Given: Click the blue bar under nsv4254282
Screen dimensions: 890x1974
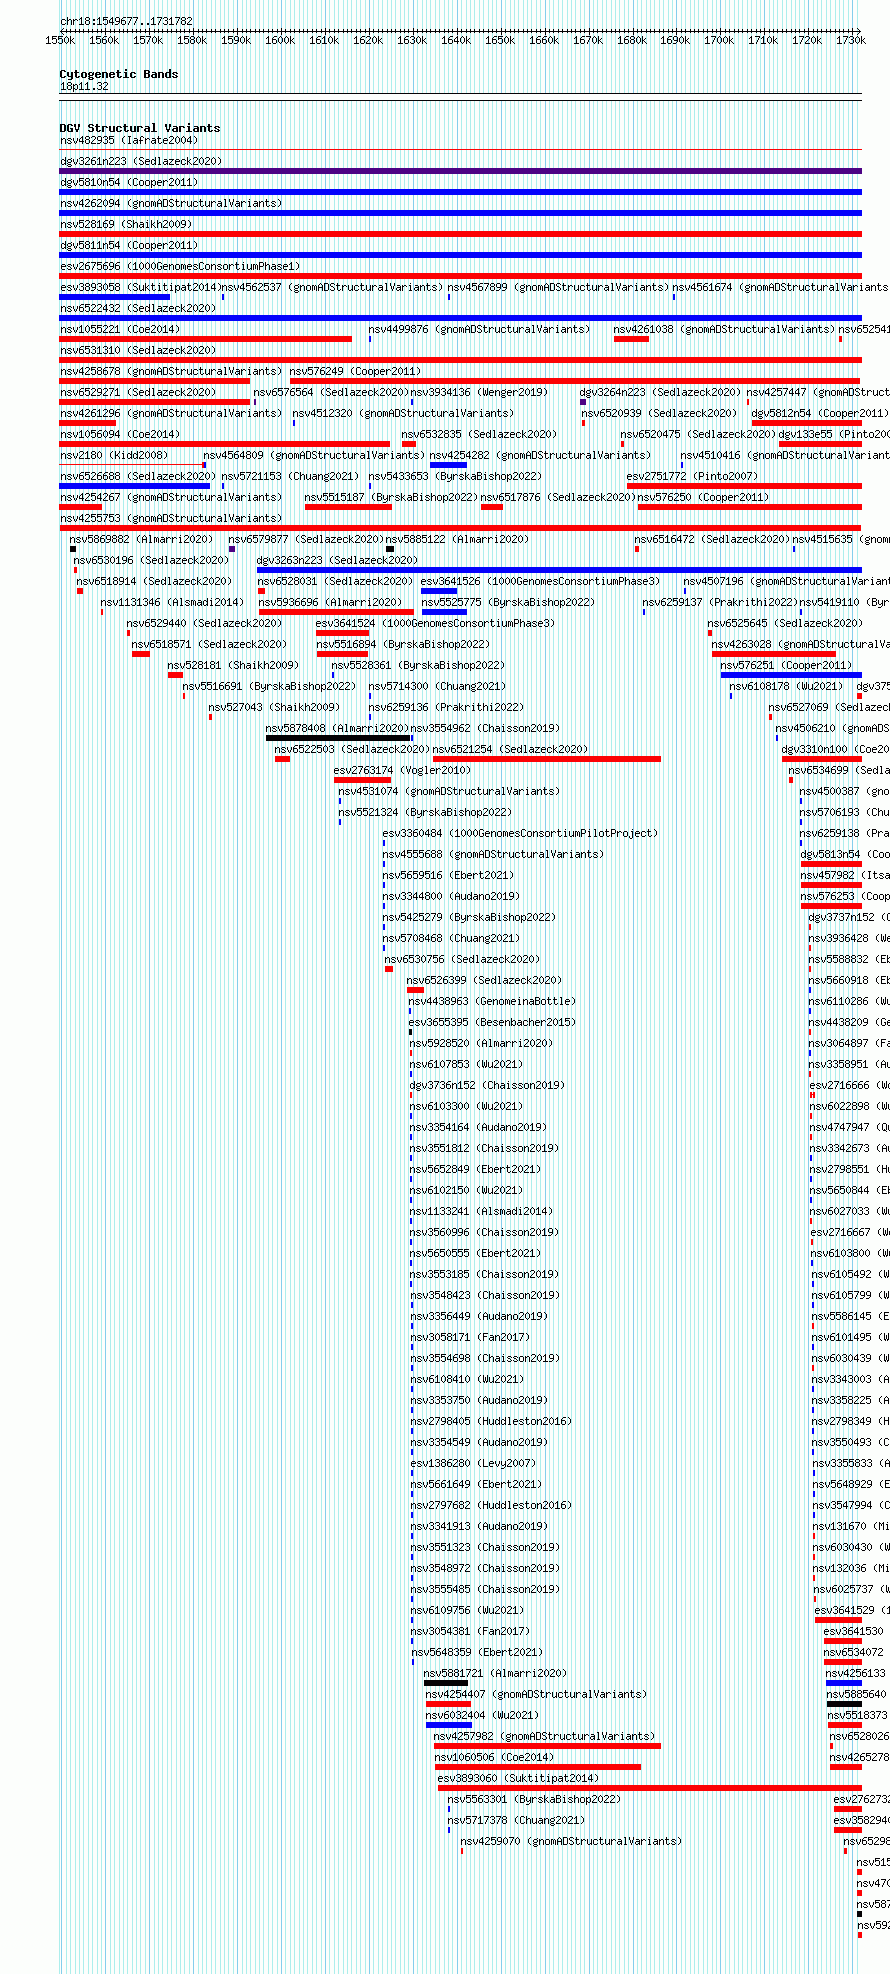Looking at the screenshot, I should [x=448, y=465].
